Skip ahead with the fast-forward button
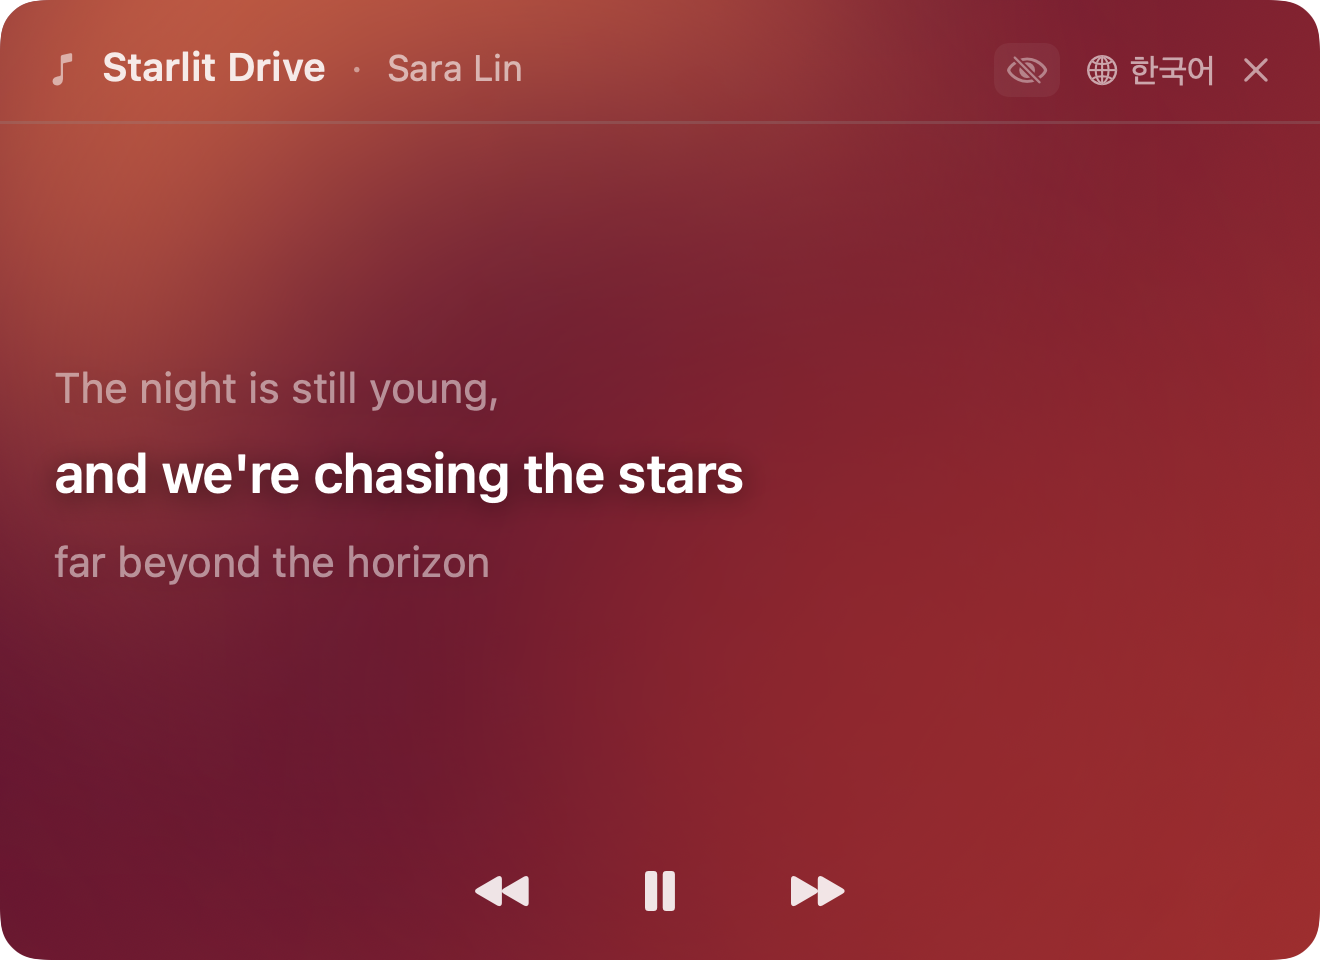The image size is (1320, 960). [x=818, y=891]
